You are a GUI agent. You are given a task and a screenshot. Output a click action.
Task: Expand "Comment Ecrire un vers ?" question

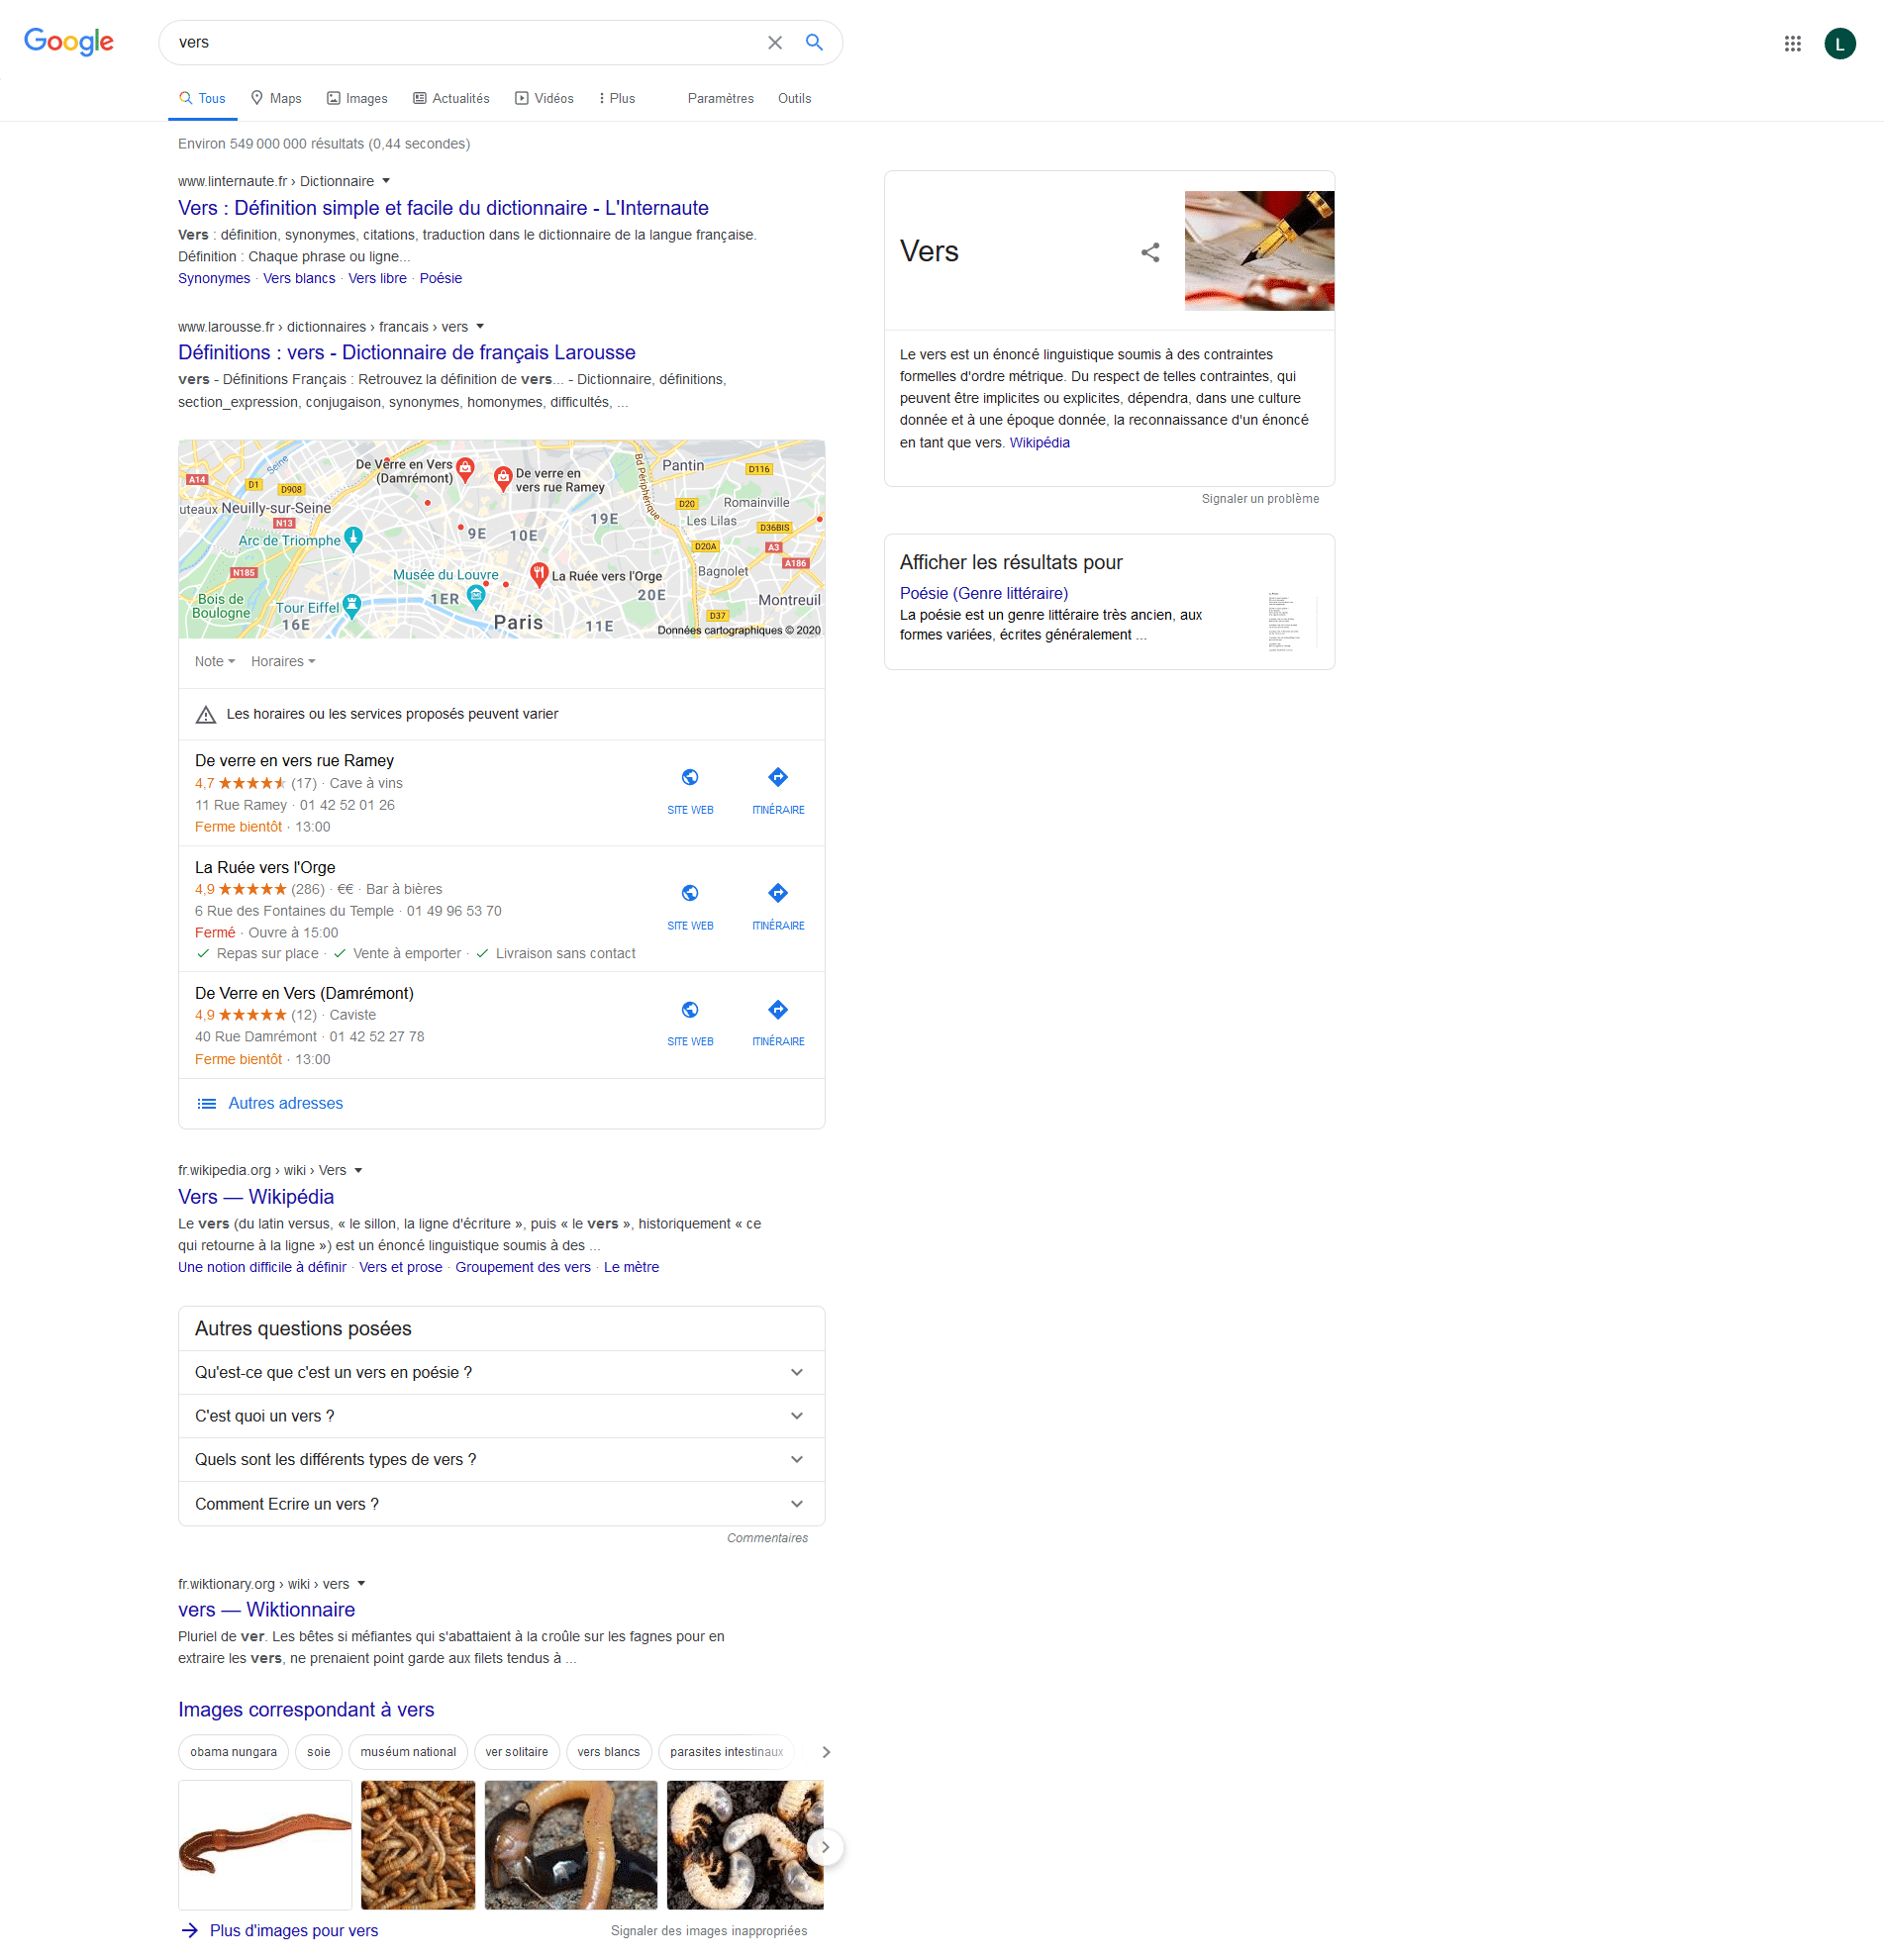(501, 1504)
